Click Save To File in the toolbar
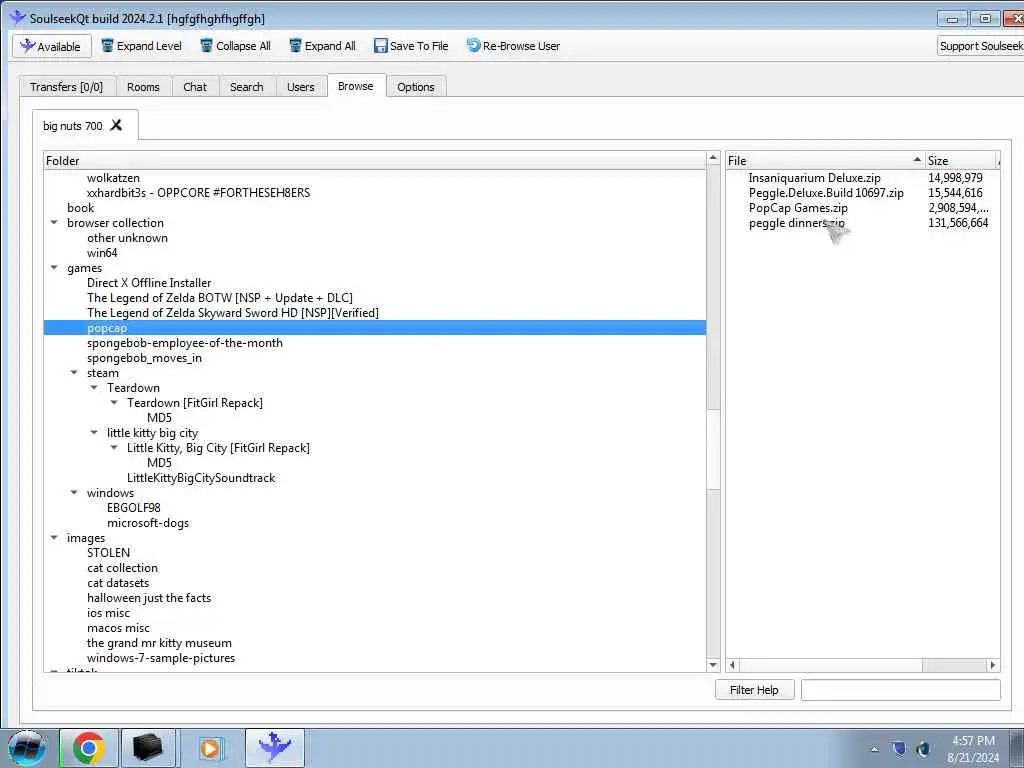1024x768 pixels. point(411,46)
